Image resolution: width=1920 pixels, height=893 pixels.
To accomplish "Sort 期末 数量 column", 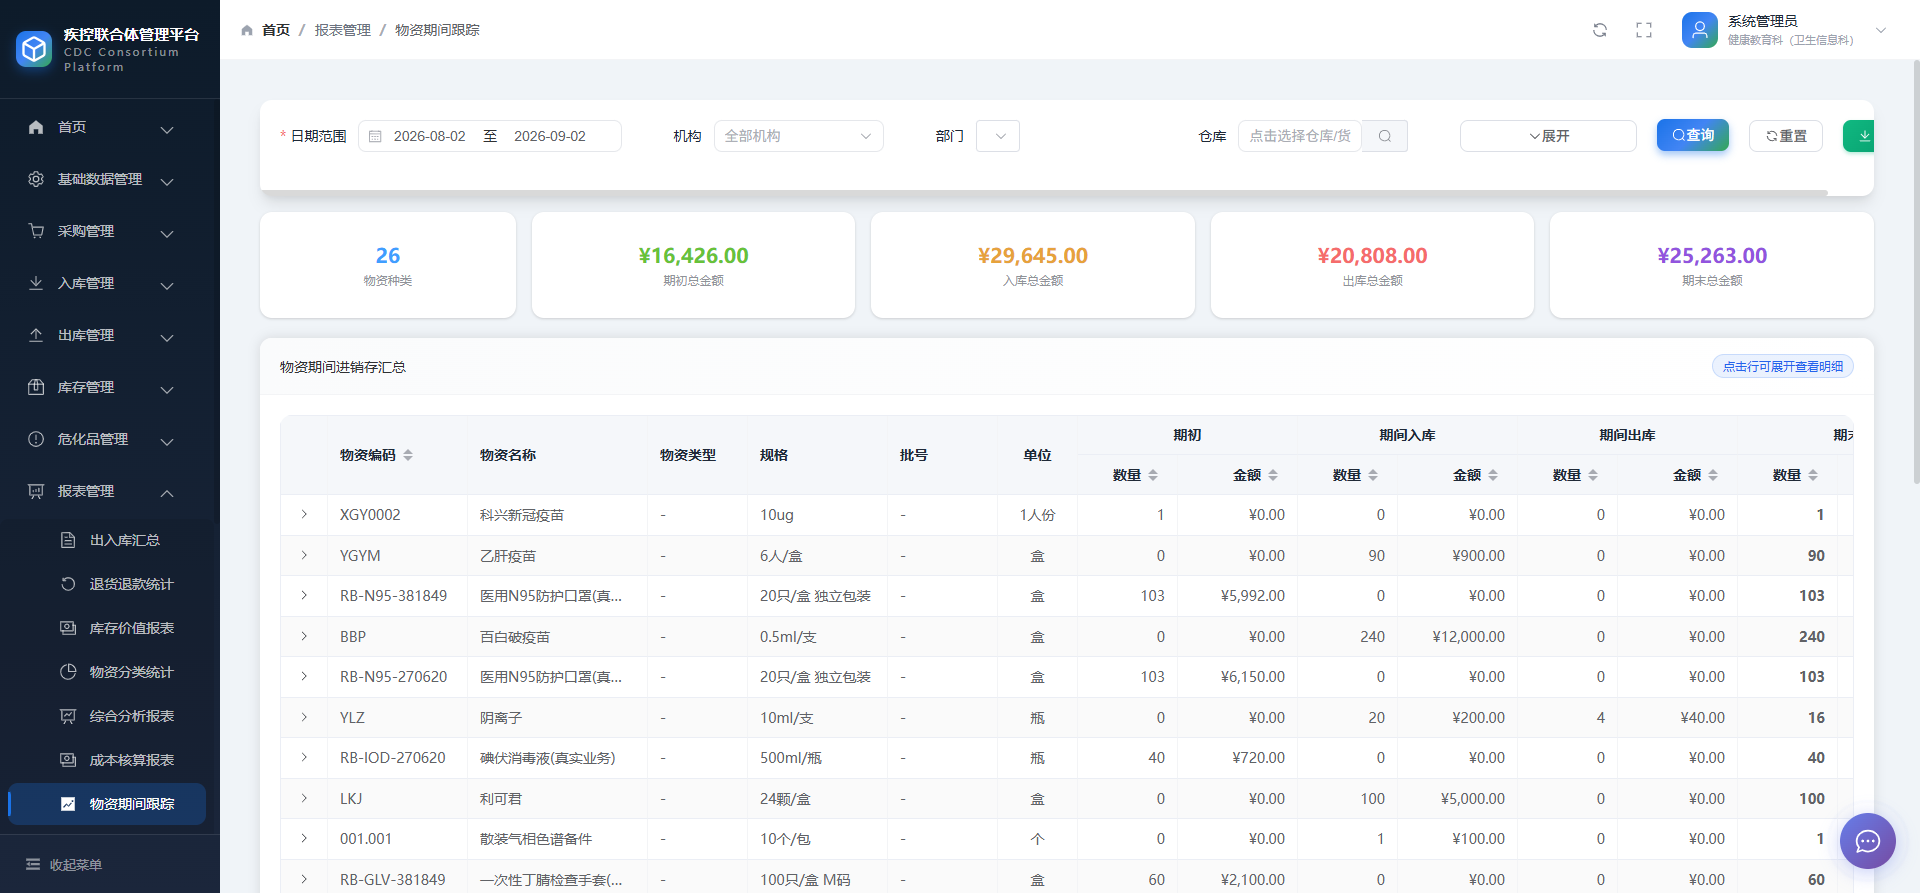I will (1813, 475).
